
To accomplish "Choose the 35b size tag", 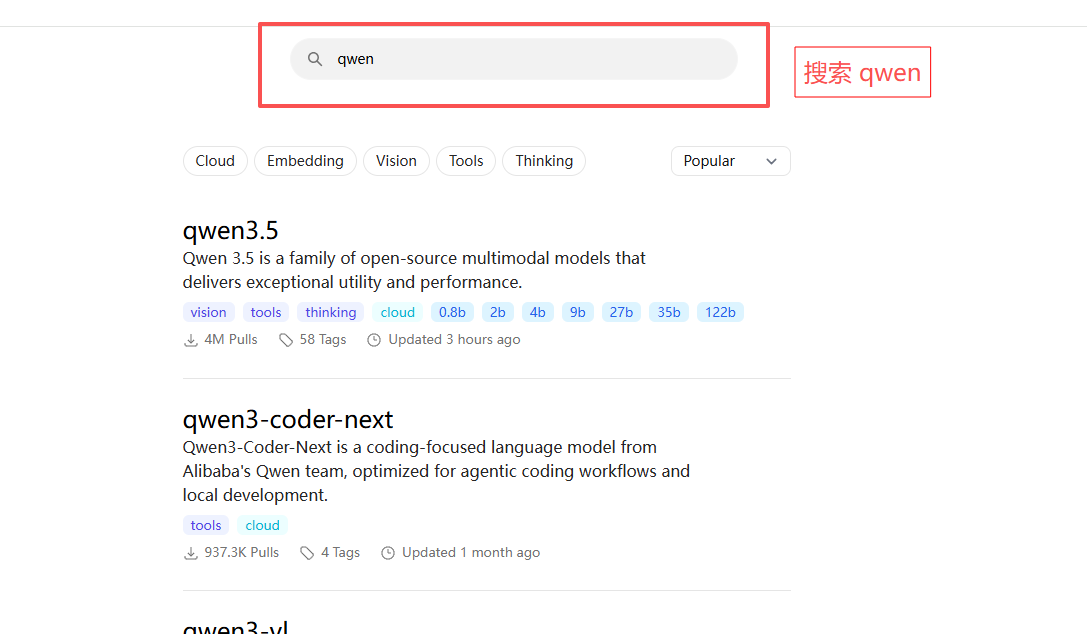I will (669, 312).
